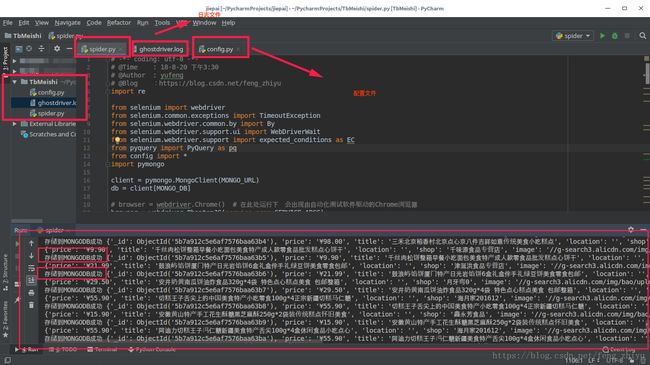
Task: Toggle scroll to end in console
Action: (32, 281)
